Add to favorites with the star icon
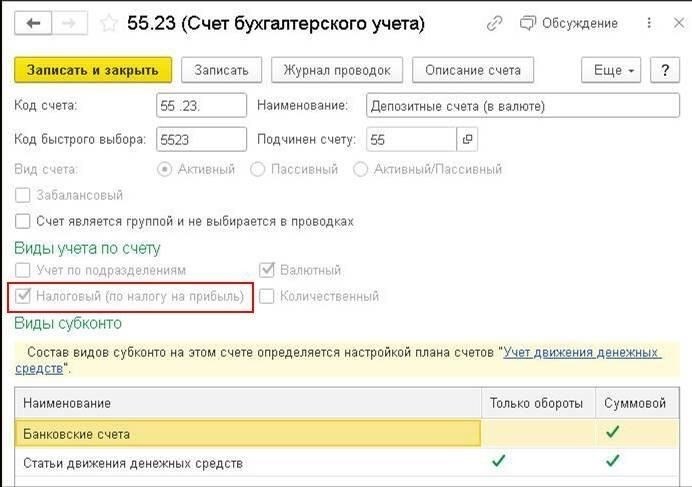This screenshot has height=487, width=692. (109, 23)
